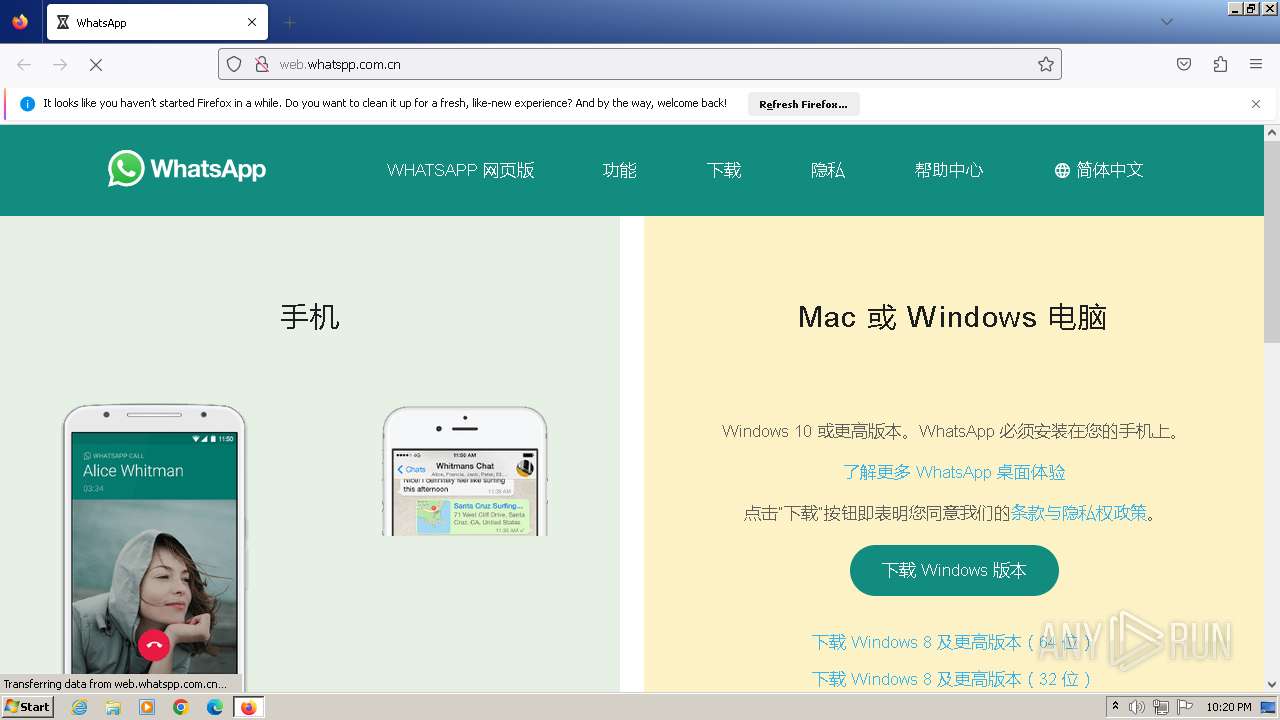The width and height of the screenshot is (1280, 720).
Task: Close the WhatsApp tab
Action: point(252,22)
